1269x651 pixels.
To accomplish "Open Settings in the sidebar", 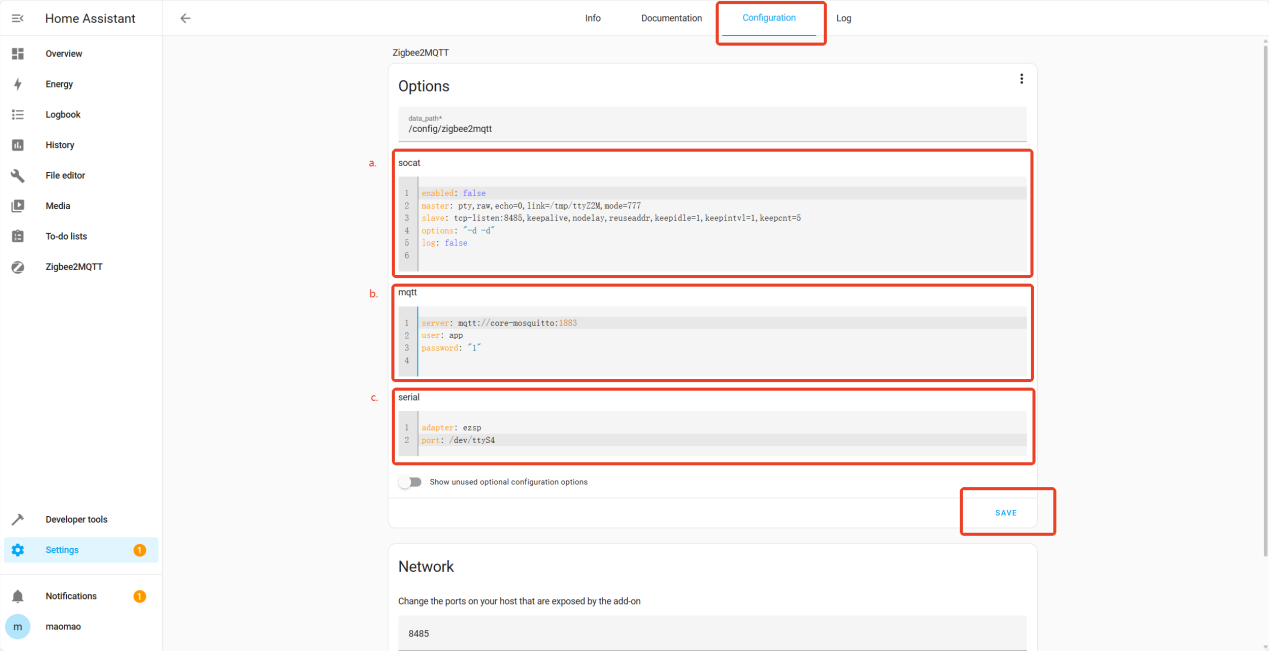I will click(x=81, y=550).
